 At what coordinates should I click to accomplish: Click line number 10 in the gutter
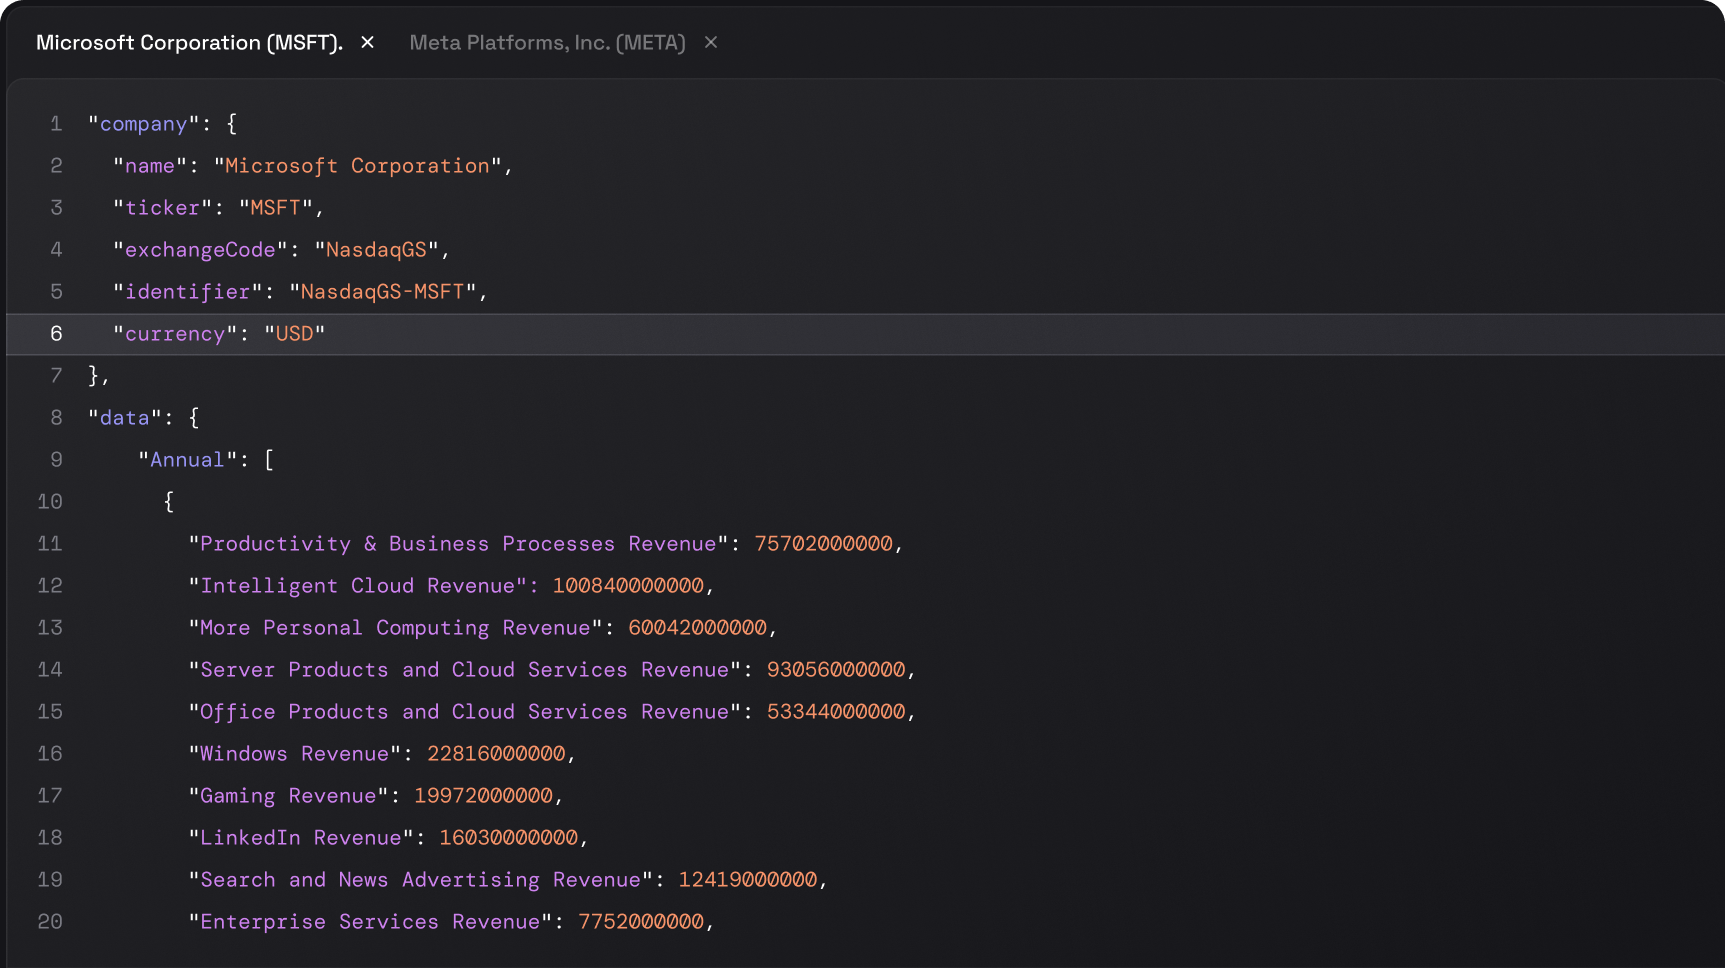50,502
